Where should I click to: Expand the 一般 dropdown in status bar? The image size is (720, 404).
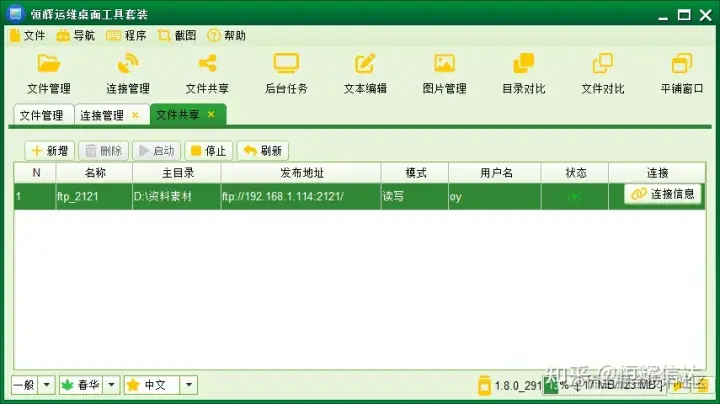click(x=46, y=385)
